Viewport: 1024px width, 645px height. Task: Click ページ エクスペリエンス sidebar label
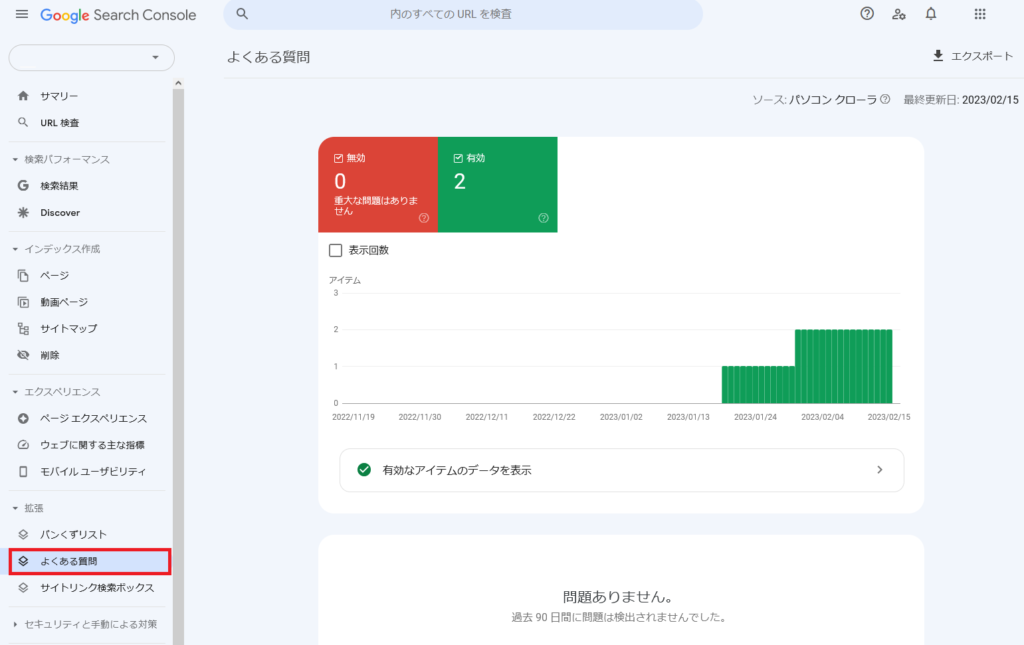[93, 418]
